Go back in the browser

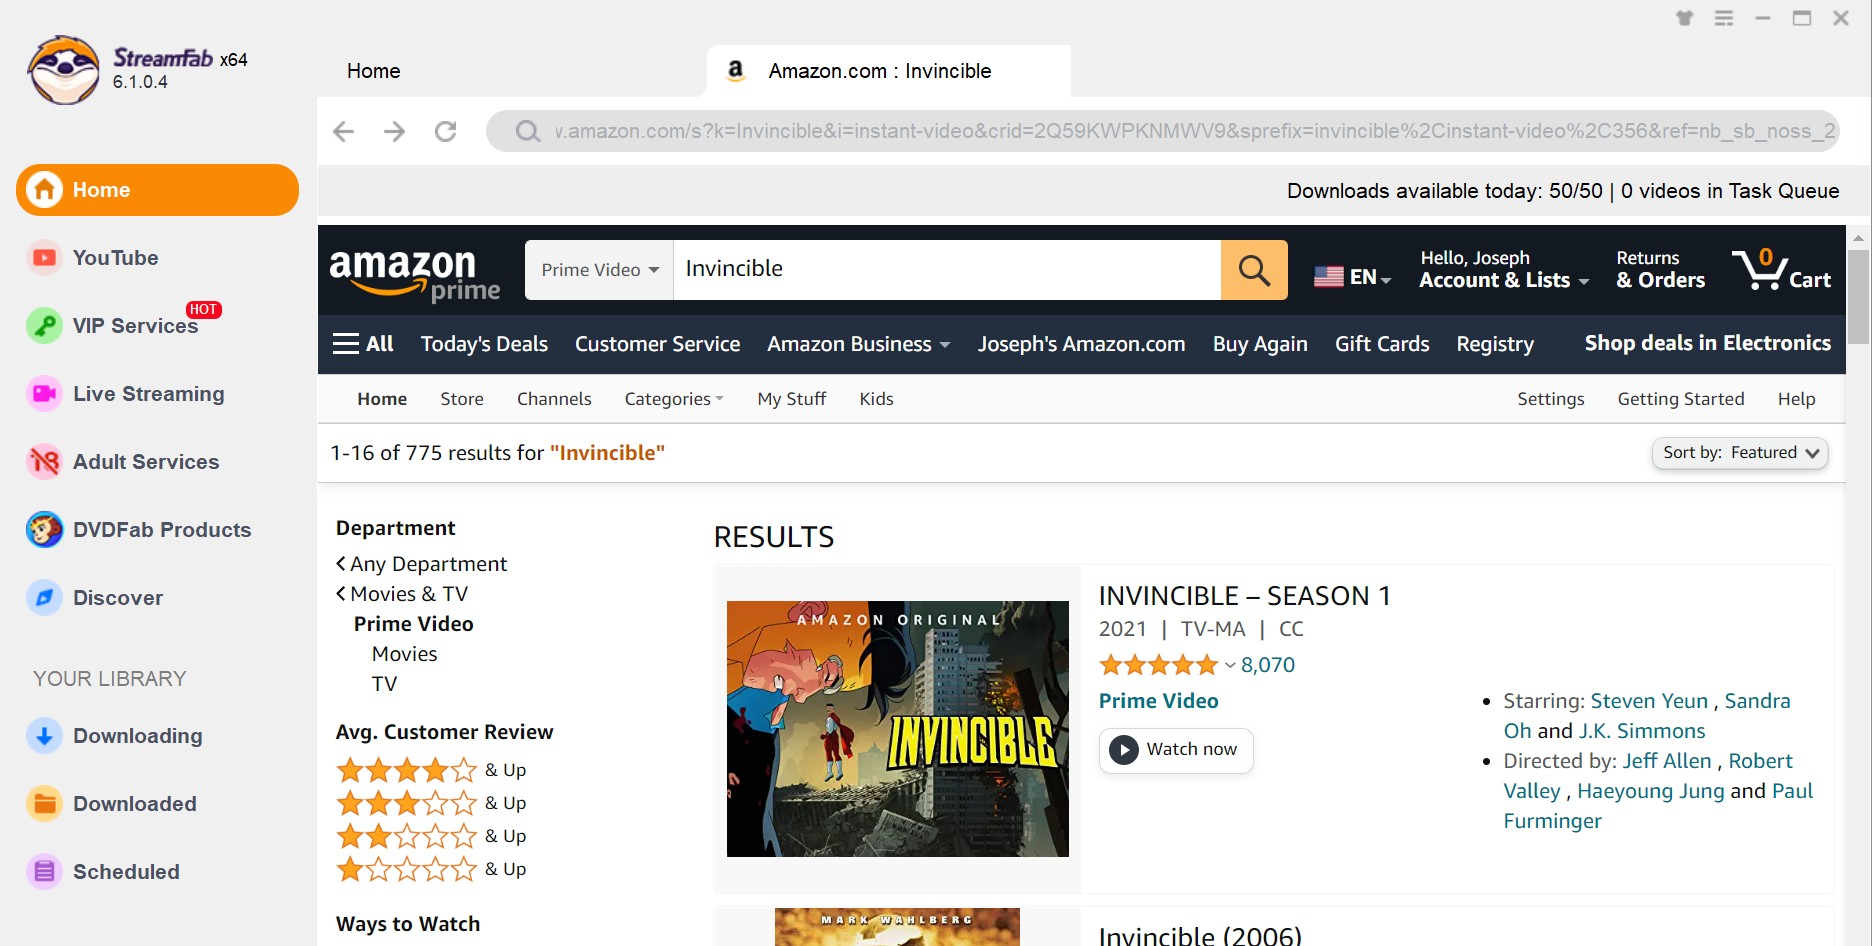coord(344,131)
